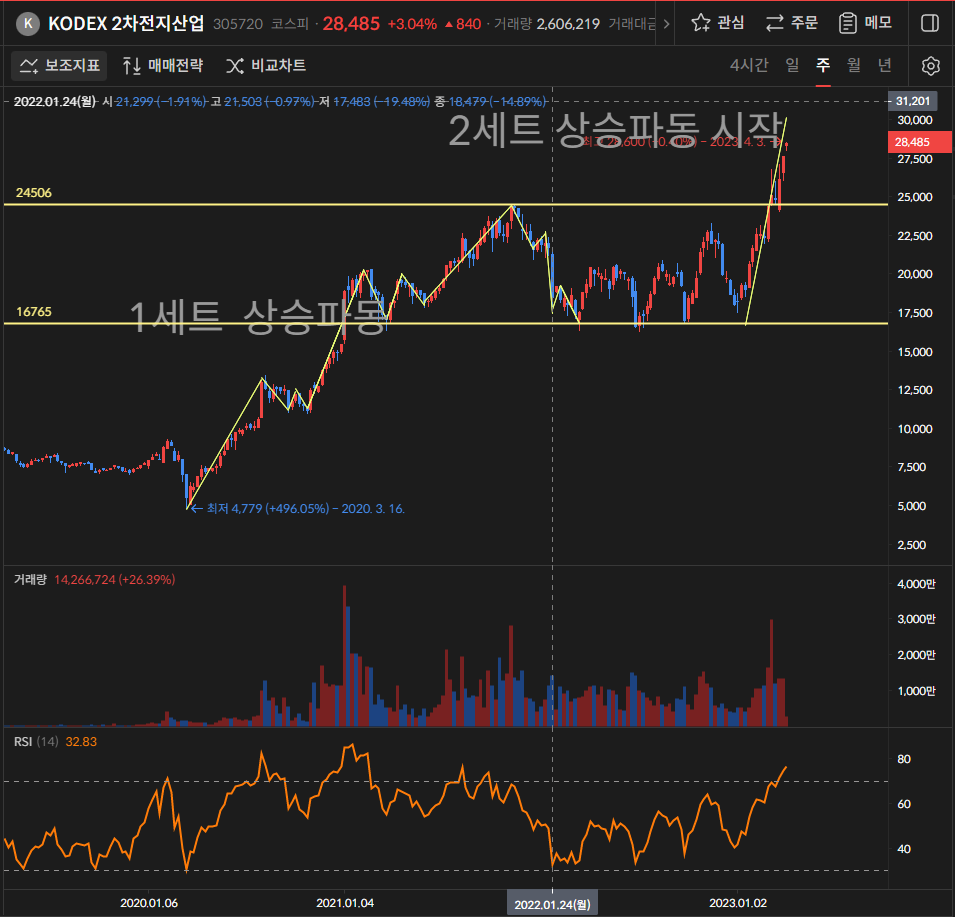Switch chart to 4시간 interval

749,65
